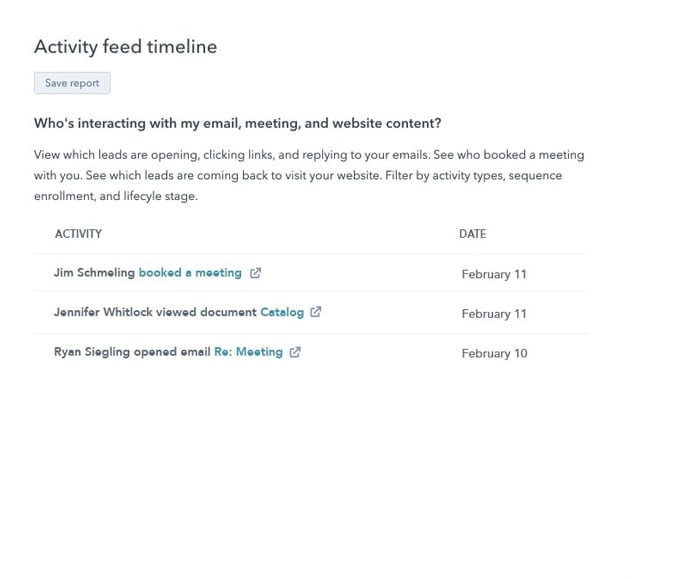Click the ACTIVITY column header
The image size is (700, 579).
pos(78,234)
